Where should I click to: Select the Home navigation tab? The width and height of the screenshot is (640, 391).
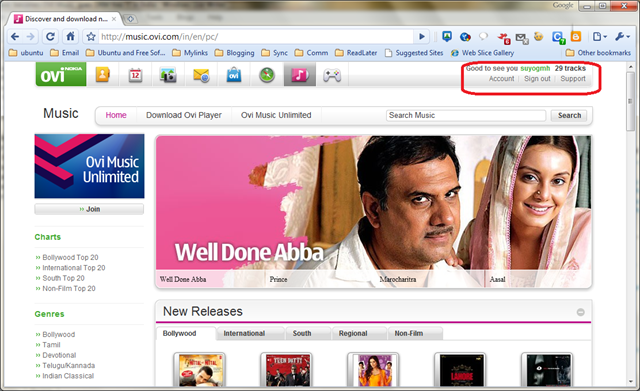116,115
